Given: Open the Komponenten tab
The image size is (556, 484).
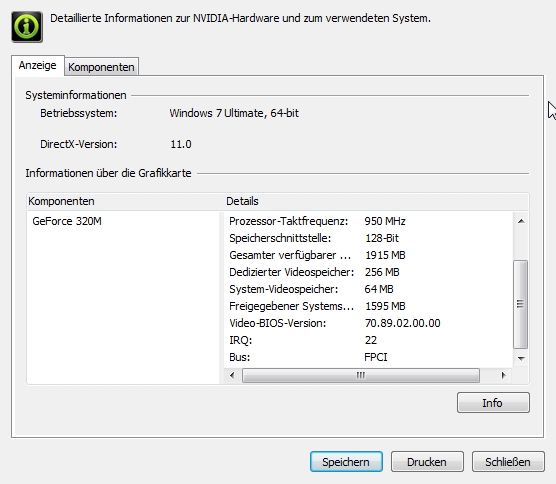Looking at the screenshot, I should [x=101, y=67].
